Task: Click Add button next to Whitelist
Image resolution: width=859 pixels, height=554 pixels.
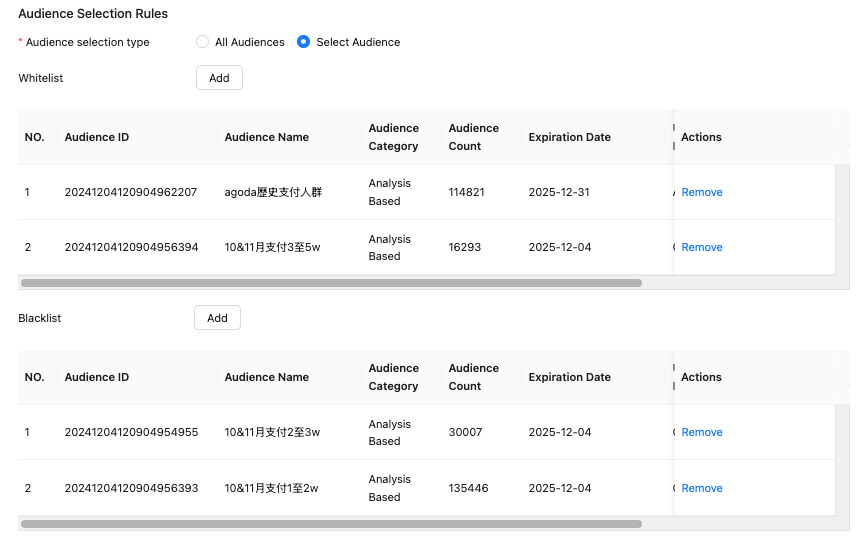Action: point(219,78)
